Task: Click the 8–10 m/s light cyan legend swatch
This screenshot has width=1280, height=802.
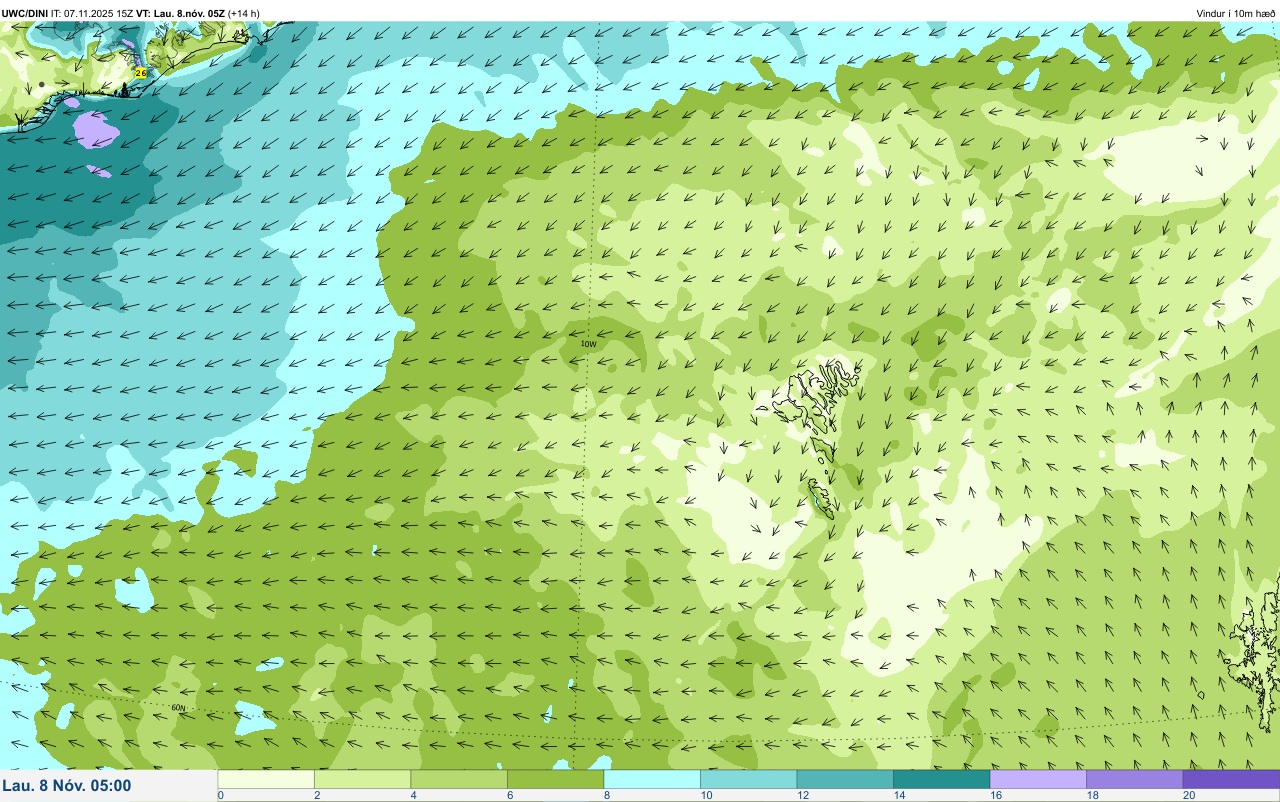Action: click(x=652, y=779)
